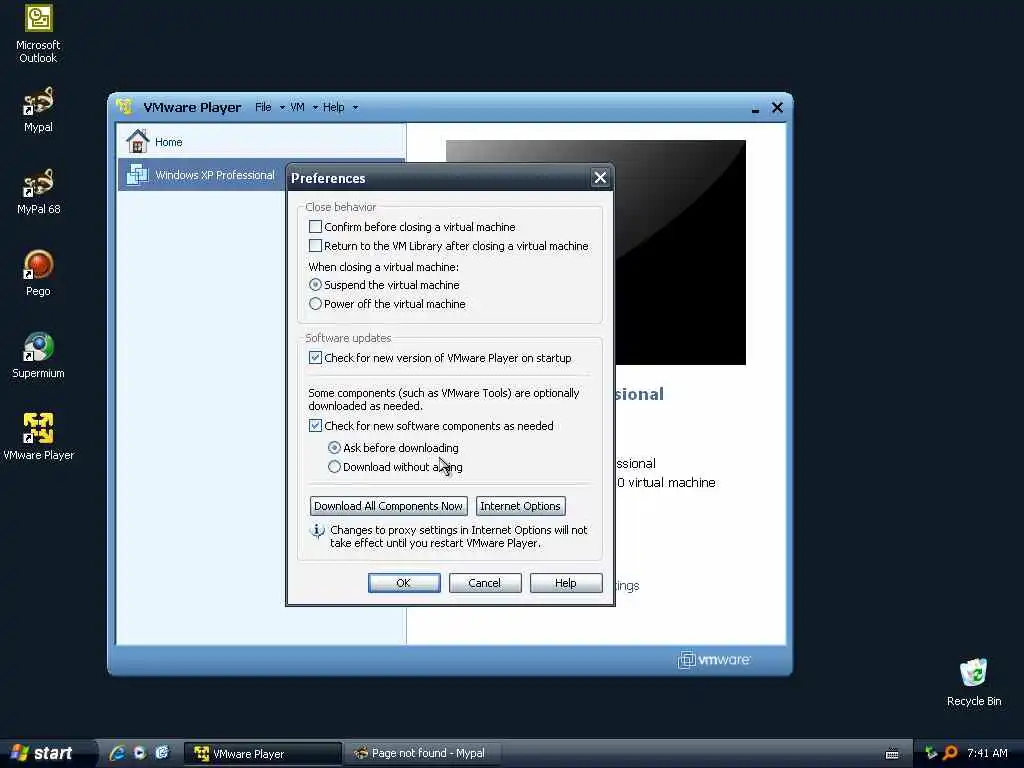Click the Home icon in VMware library
The width and height of the screenshot is (1024, 768).
click(138, 141)
